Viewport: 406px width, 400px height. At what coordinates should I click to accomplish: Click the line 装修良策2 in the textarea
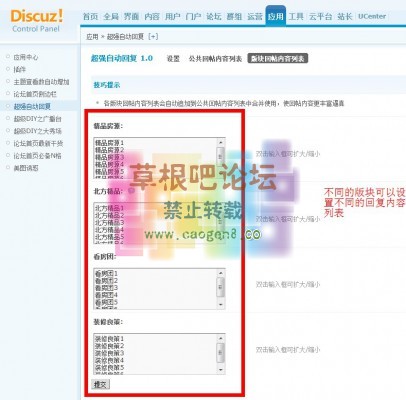(109, 346)
